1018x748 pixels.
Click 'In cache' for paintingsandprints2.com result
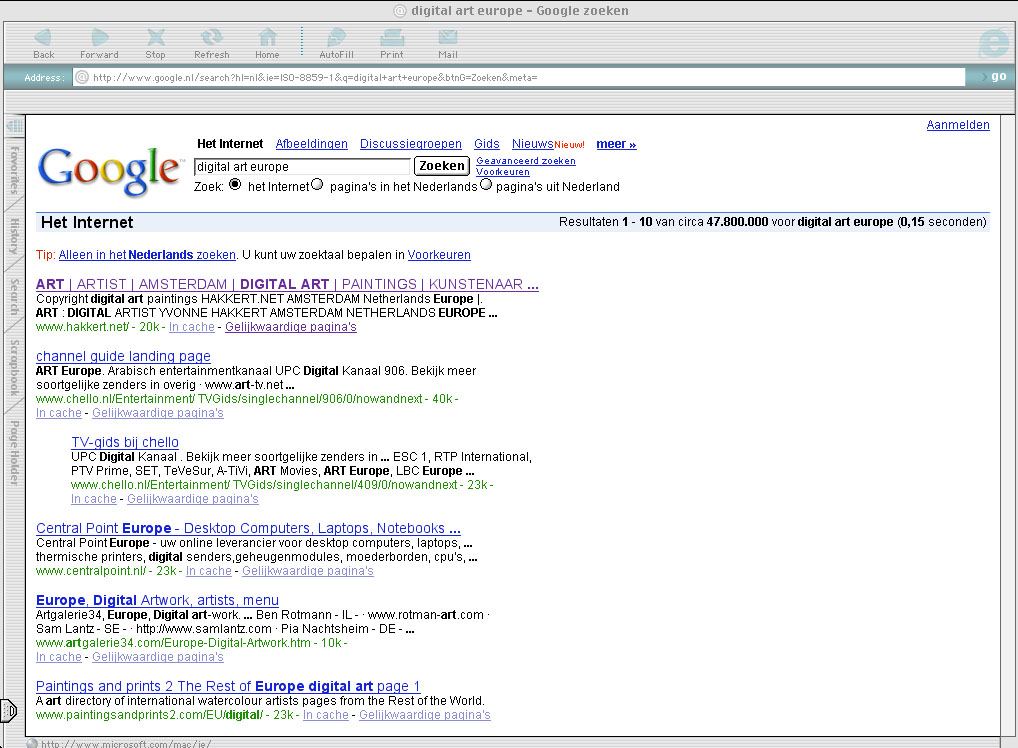coord(325,715)
